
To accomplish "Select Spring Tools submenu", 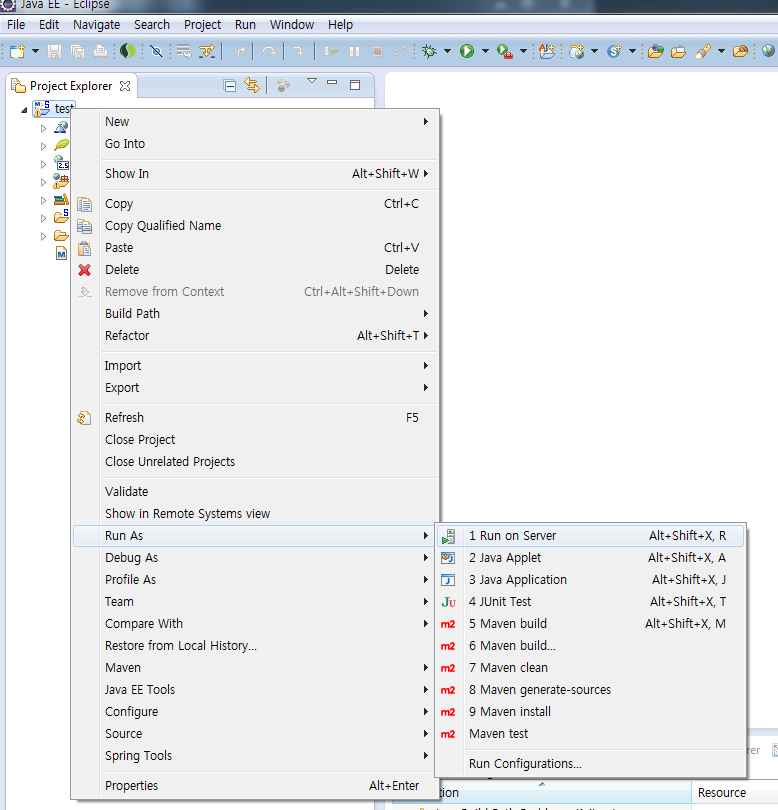I will [256, 756].
